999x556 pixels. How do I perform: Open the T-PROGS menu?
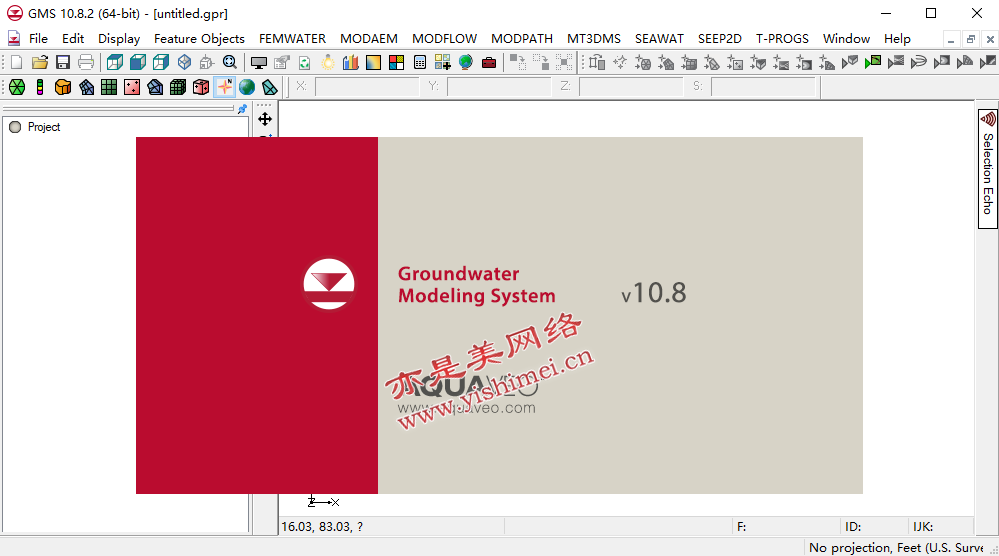tap(782, 39)
